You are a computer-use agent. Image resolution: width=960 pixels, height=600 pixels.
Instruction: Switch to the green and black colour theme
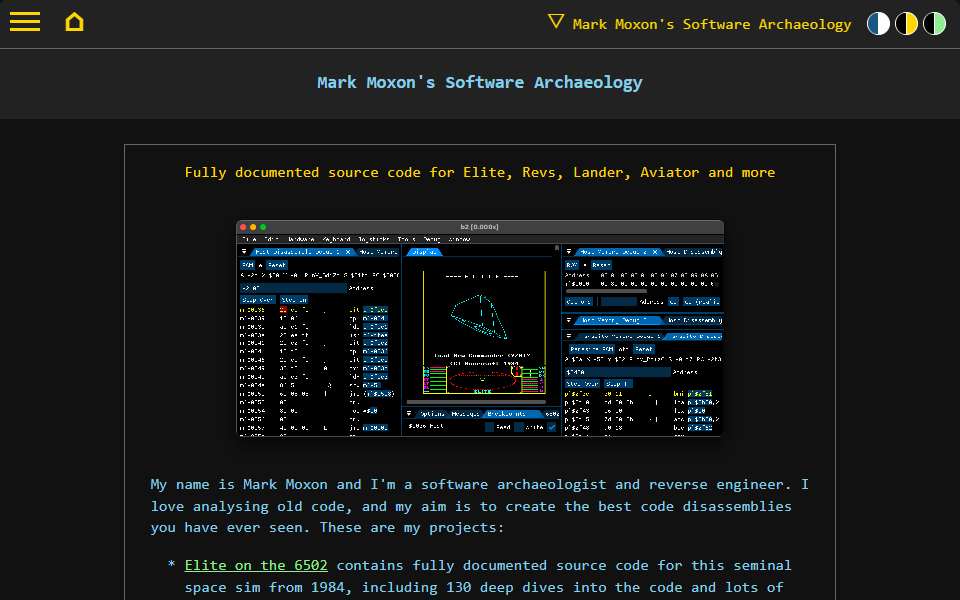click(934, 23)
